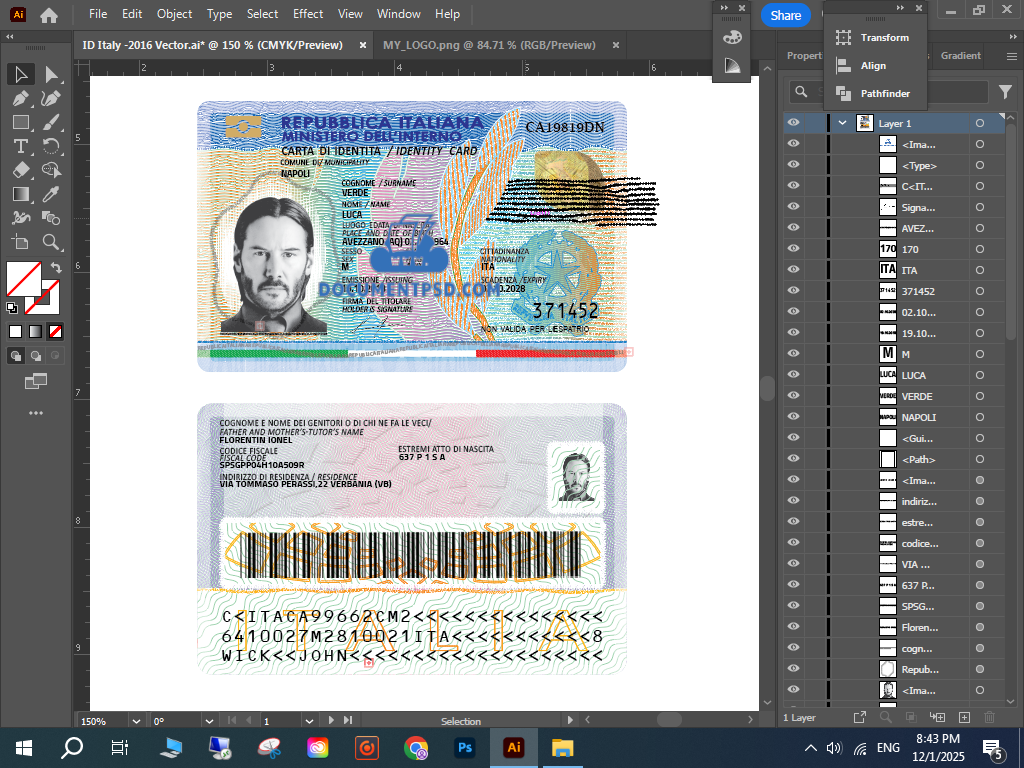Switch to the MY_LOGO.png document tab
Screen dimensions: 1024x768
tap(488, 45)
